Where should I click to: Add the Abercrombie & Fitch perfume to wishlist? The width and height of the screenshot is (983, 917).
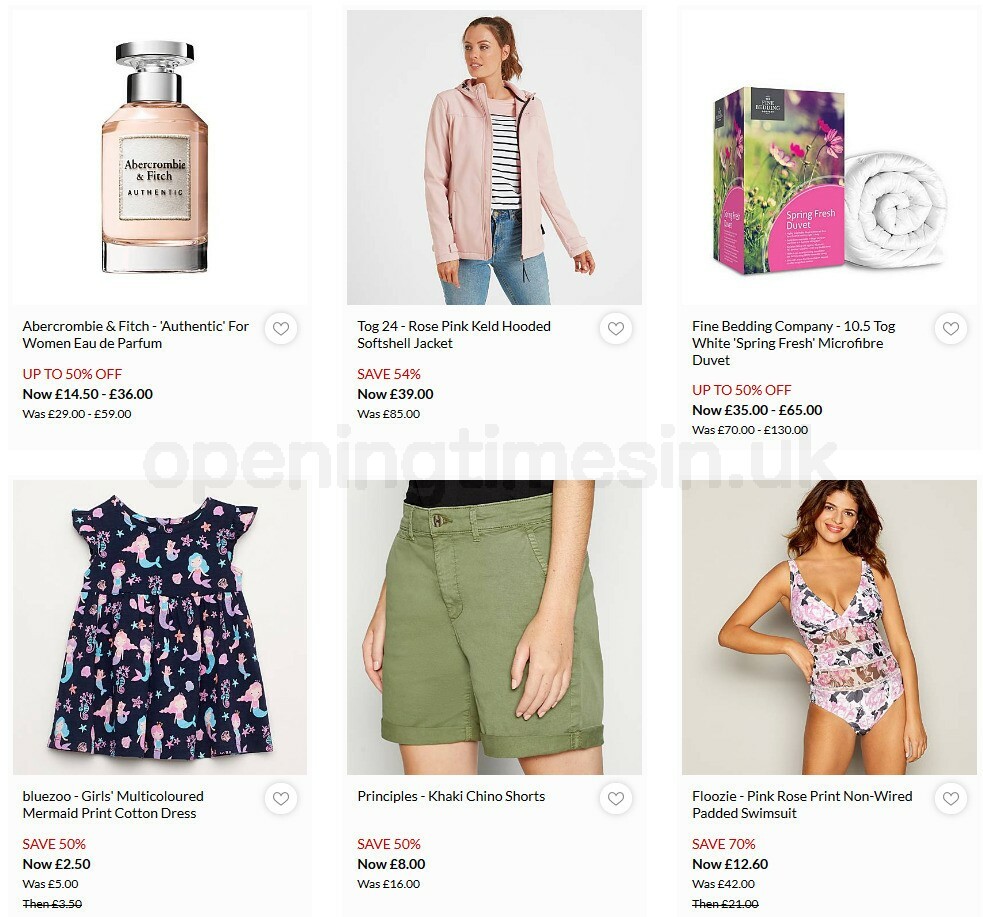coord(281,328)
